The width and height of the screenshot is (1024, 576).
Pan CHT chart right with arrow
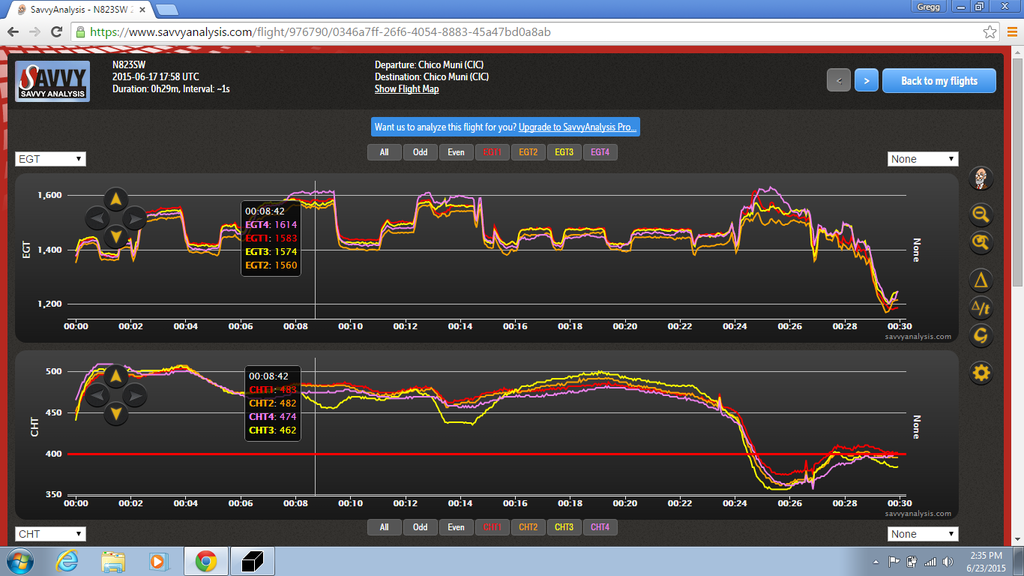[x=136, y=394]
